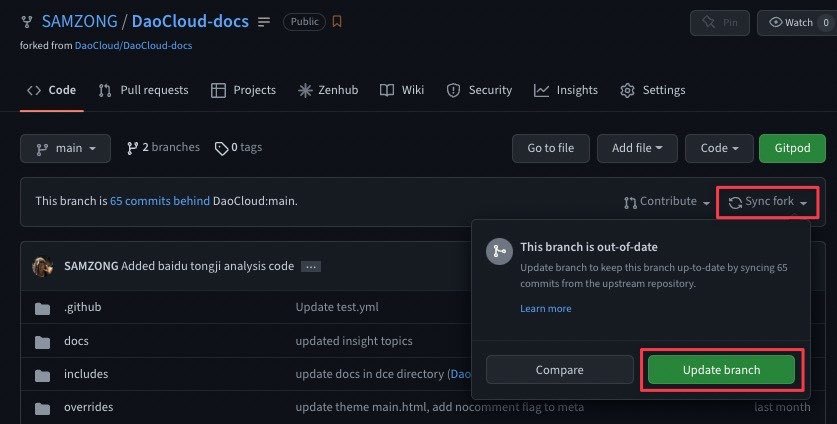Click the branches icon beside 2 branches
This screenshot has width=837, height=424.
click(x=132, y=148)
